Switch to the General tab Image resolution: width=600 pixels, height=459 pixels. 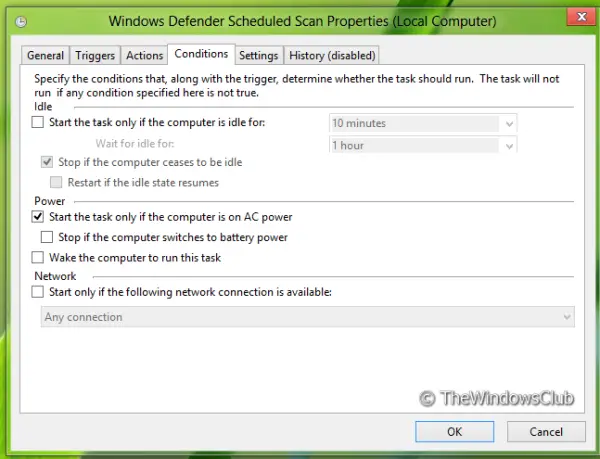point(46,55)
